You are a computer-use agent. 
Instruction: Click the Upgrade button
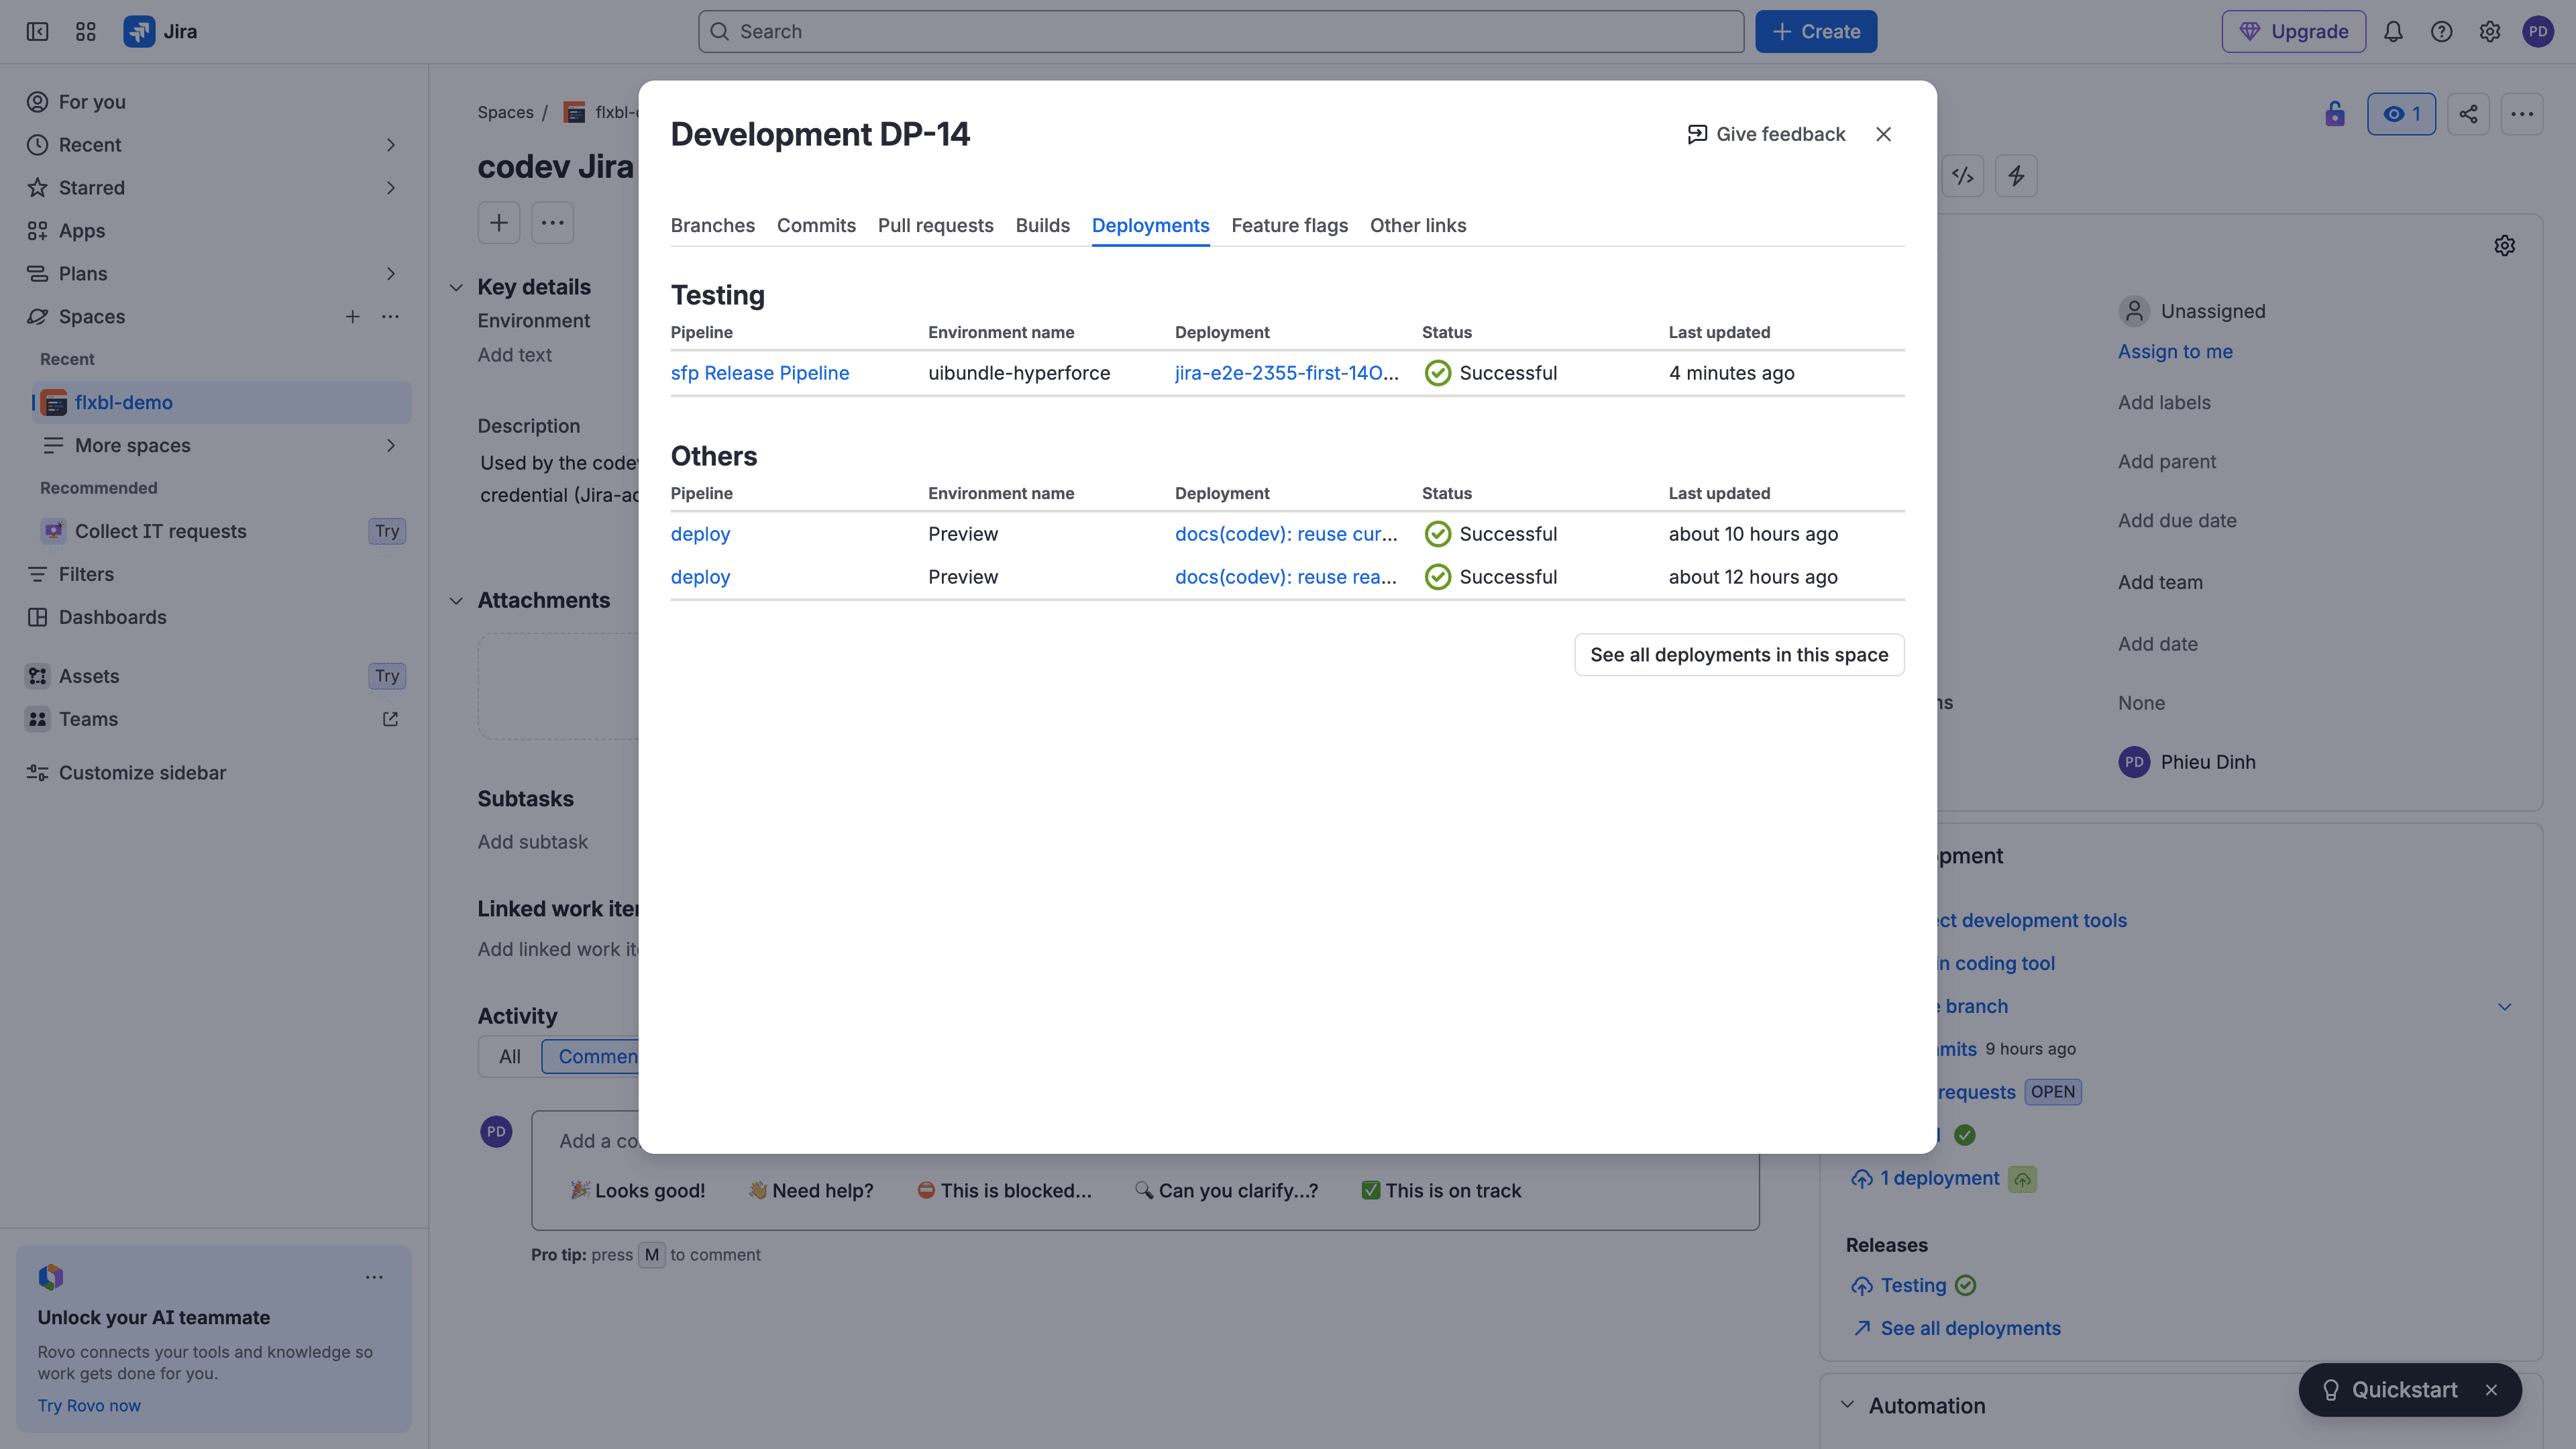pos(2293,31)
